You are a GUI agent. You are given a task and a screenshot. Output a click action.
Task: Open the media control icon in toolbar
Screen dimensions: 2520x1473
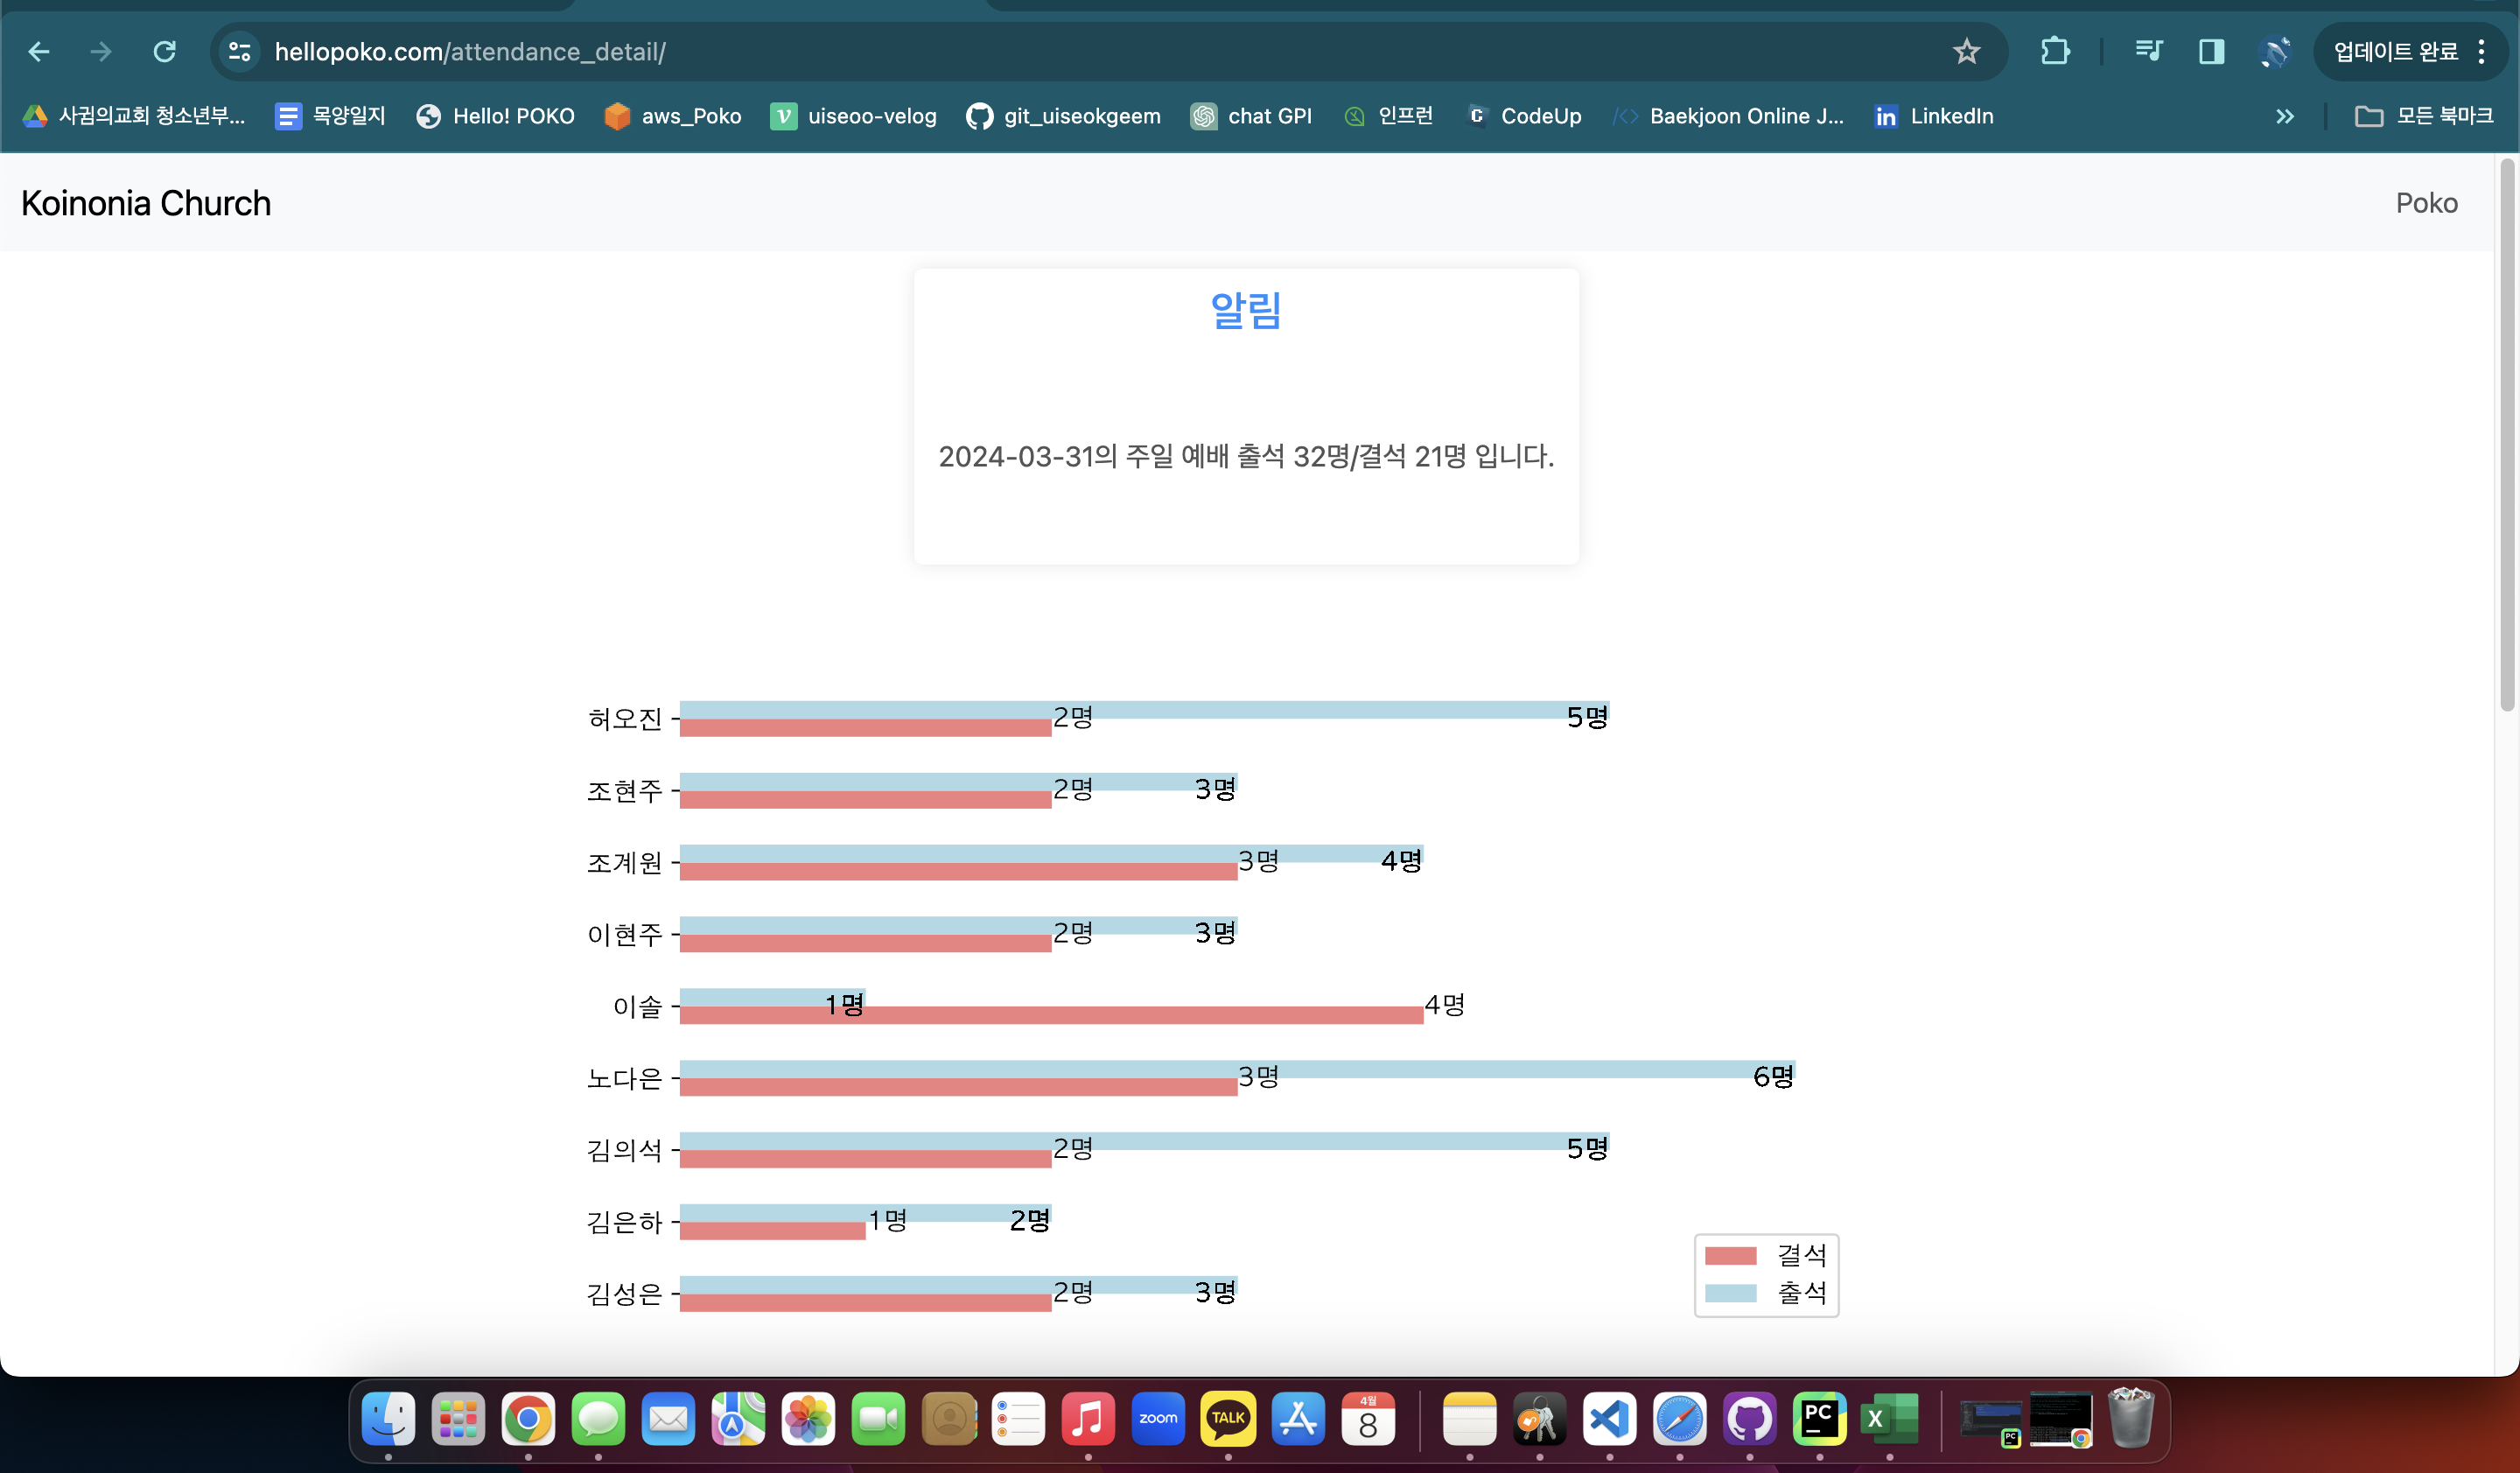pyautogui.click(x=2148, y=51)
